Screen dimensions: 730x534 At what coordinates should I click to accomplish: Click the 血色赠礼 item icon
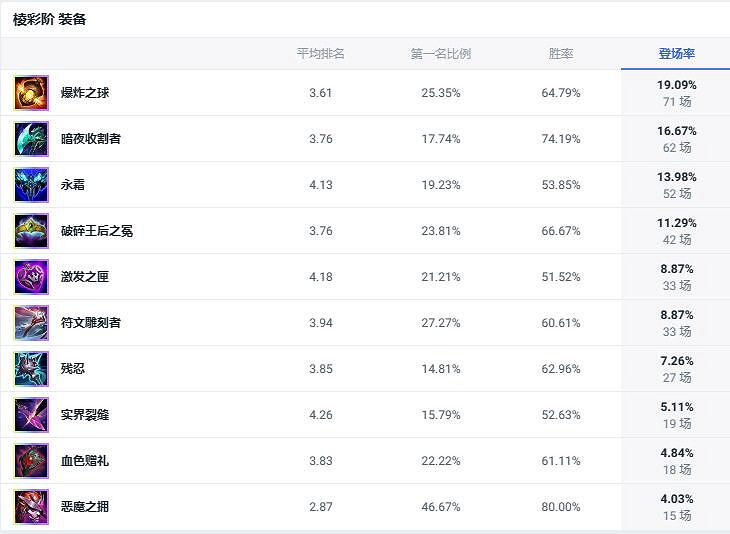[x=31, y=461]
